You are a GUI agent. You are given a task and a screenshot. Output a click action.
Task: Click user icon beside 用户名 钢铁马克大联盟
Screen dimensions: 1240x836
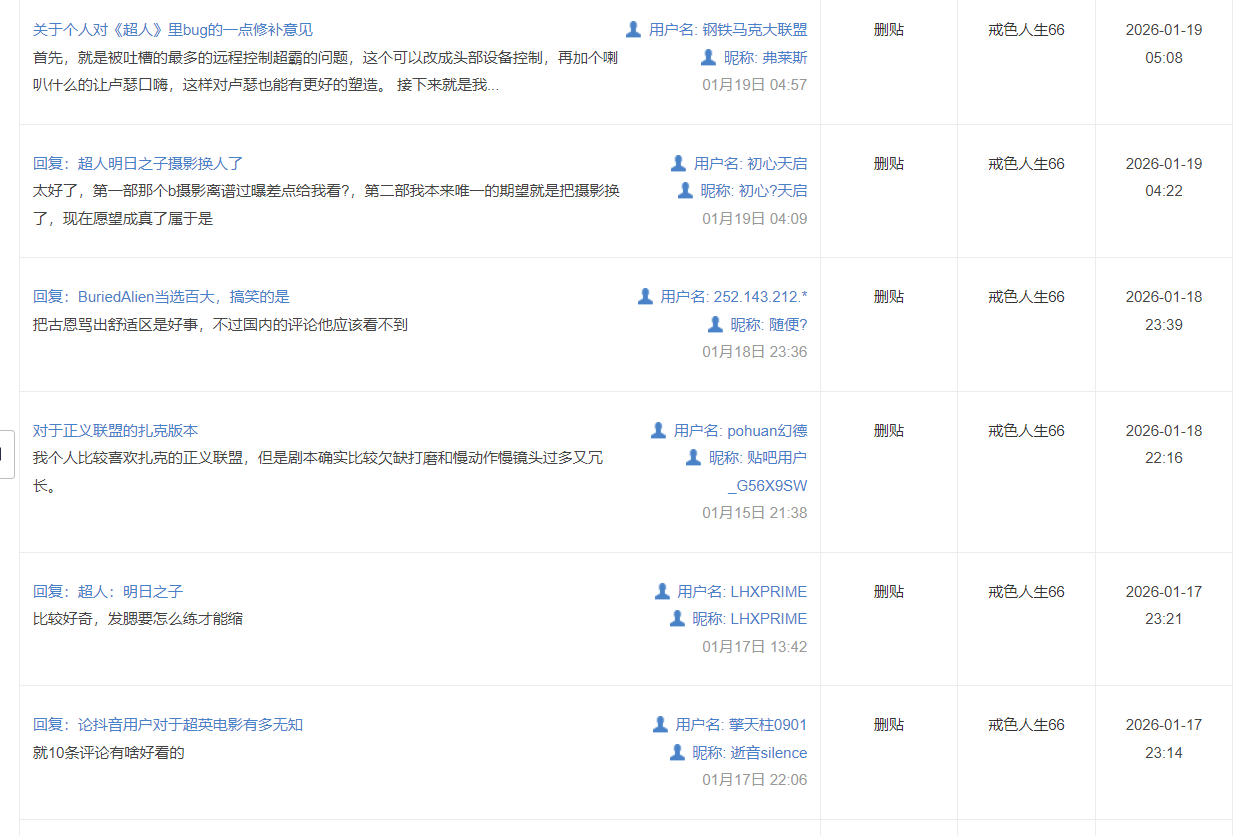point(633,29)
